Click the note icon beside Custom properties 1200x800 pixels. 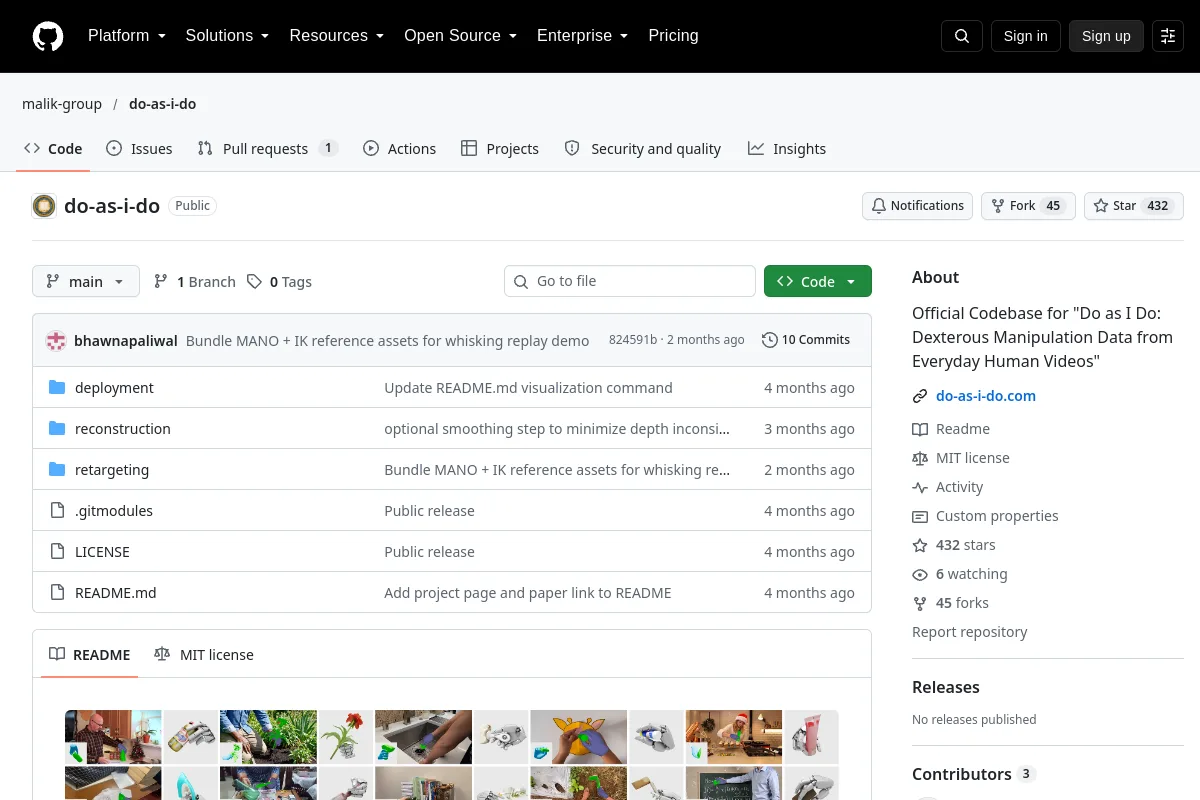(920, 516)
